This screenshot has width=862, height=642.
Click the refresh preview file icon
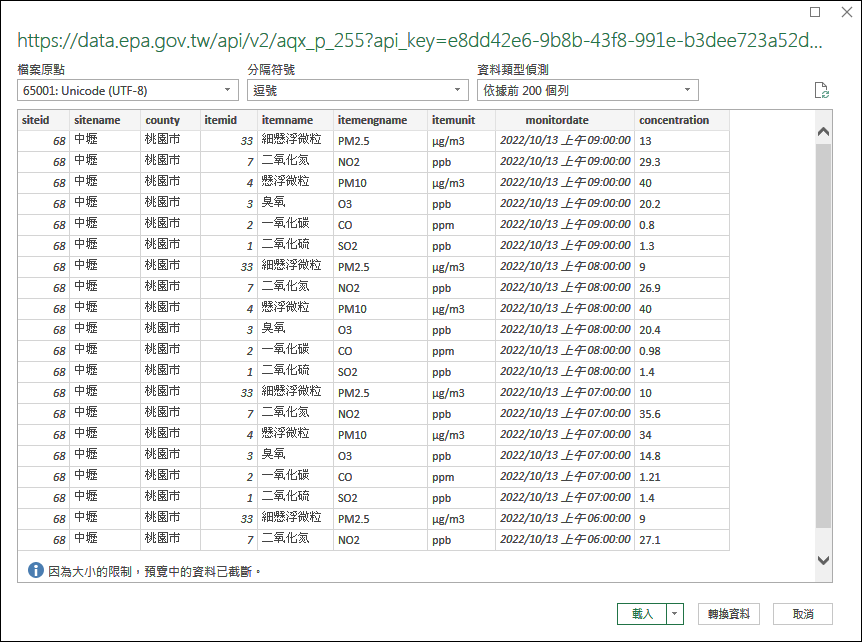pyautogui.click(x=821, y=90)
